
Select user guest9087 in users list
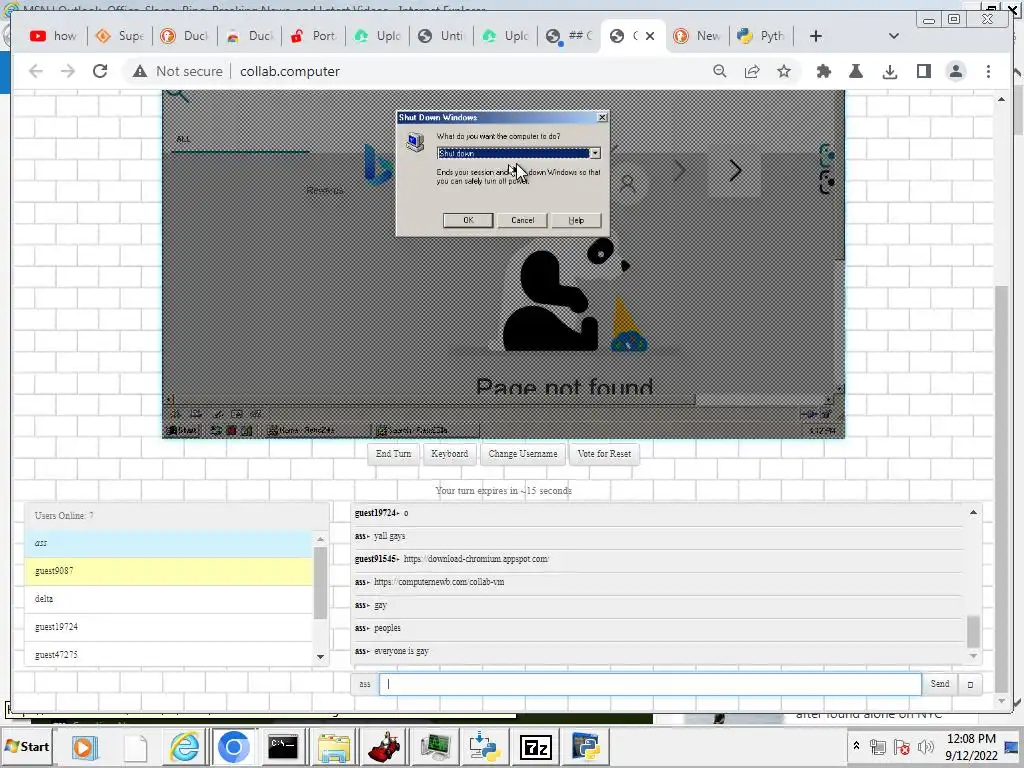tap(168, 571)
